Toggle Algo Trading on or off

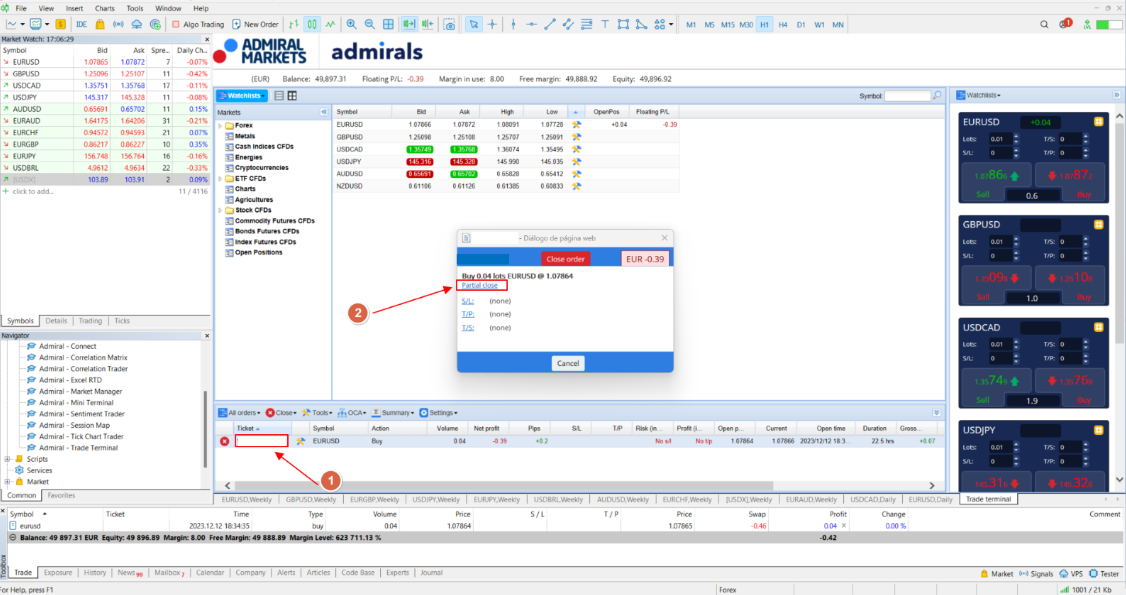point(198,24)
